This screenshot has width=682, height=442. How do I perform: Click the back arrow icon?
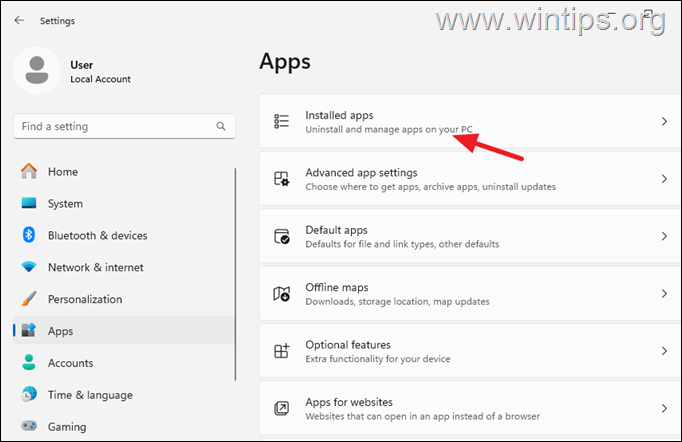19,20
